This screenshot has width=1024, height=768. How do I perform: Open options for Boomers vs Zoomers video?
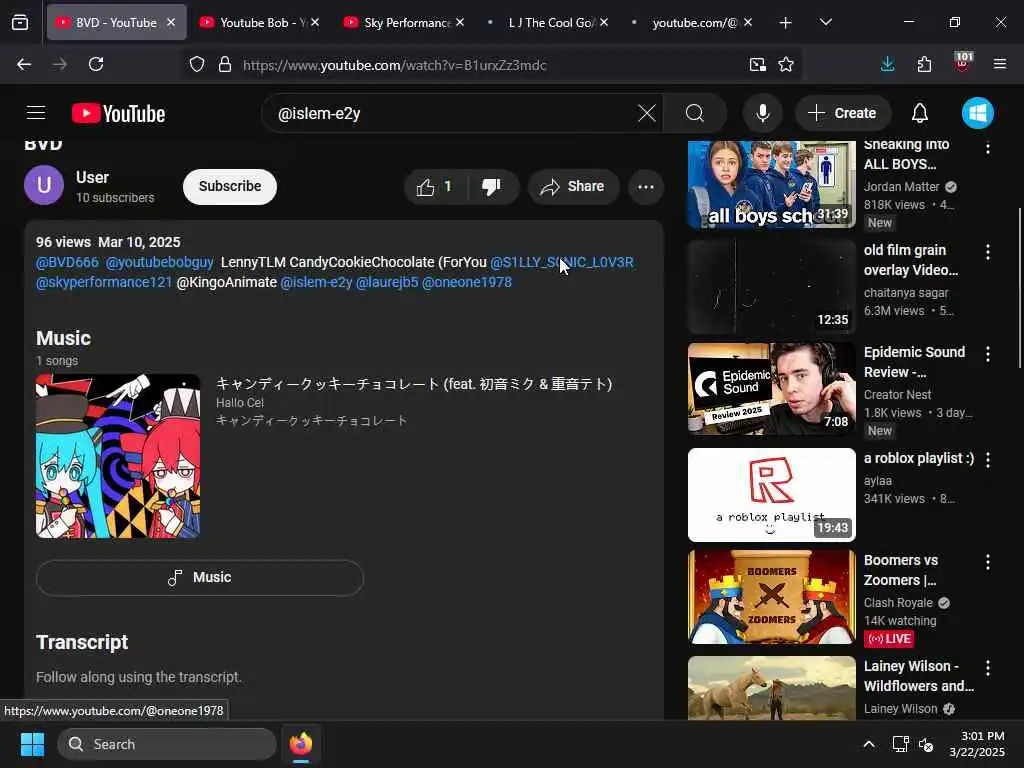[987, 562]
